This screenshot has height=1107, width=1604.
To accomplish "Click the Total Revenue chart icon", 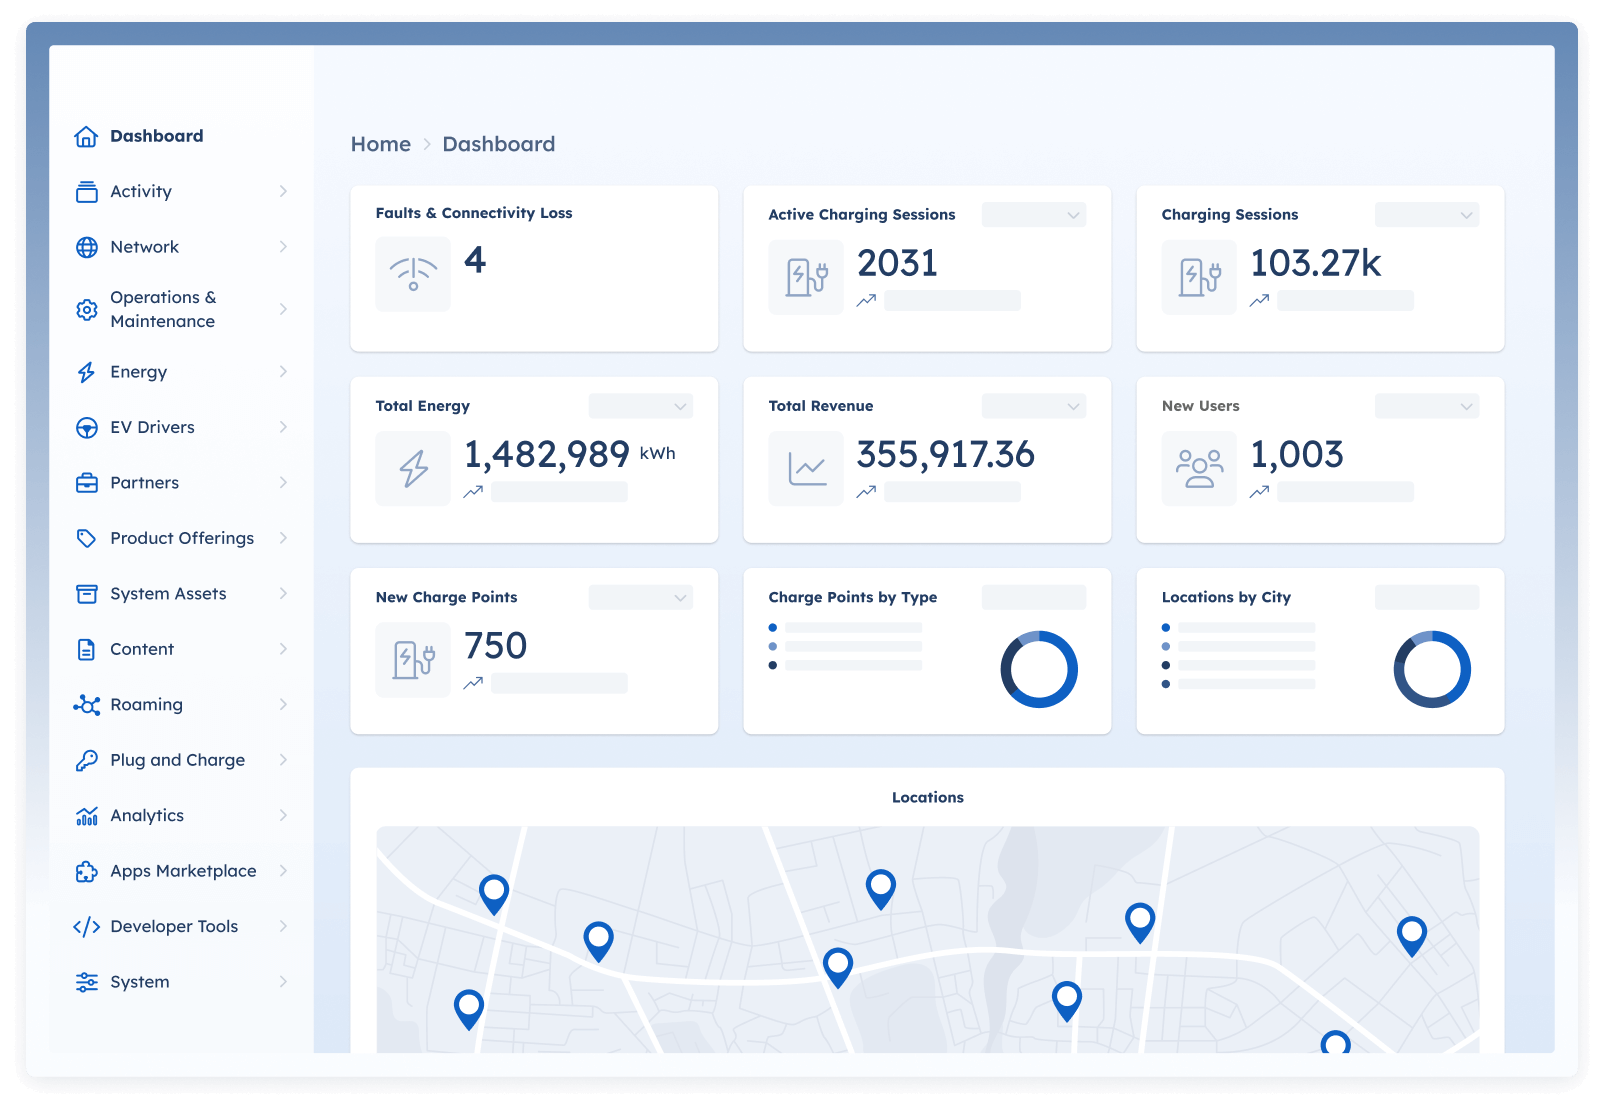I will coord(806,468).
